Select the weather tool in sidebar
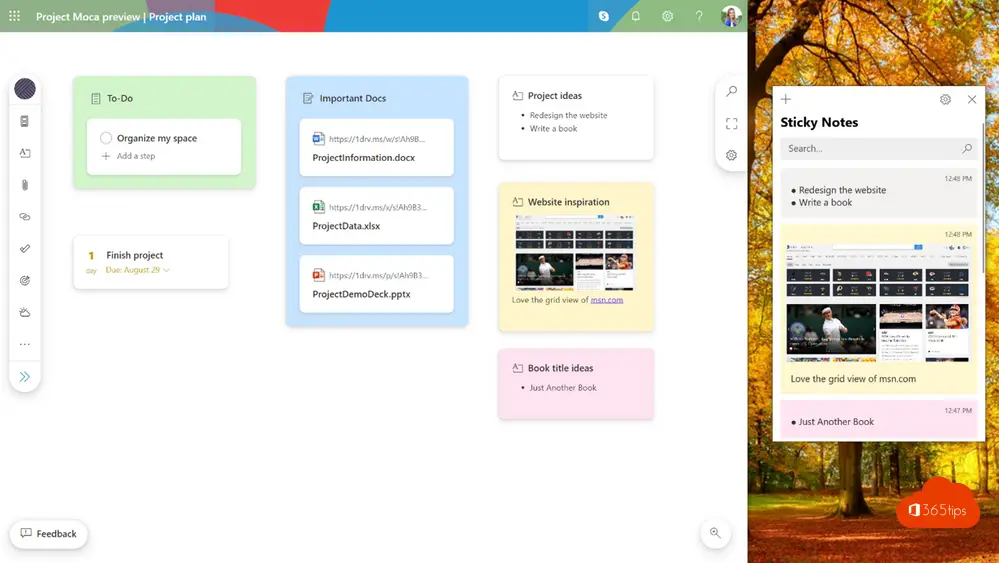This screenshot has width=999, height=563. point(25,312)
